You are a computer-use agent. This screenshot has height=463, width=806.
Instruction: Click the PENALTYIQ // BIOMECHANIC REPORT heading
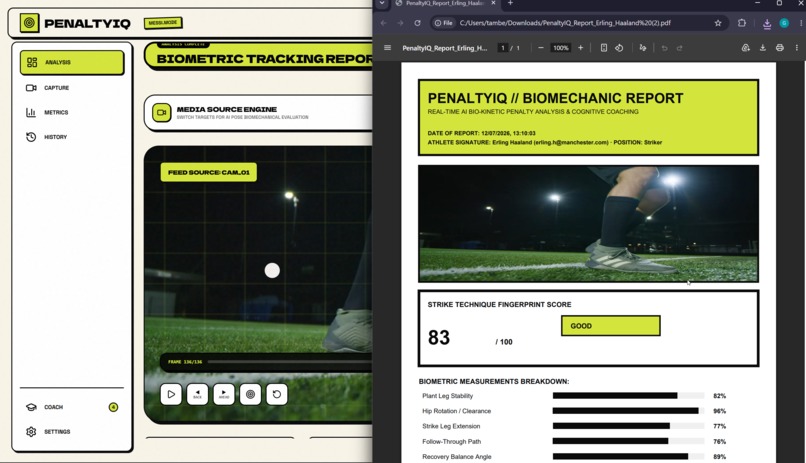click(556, 98)
